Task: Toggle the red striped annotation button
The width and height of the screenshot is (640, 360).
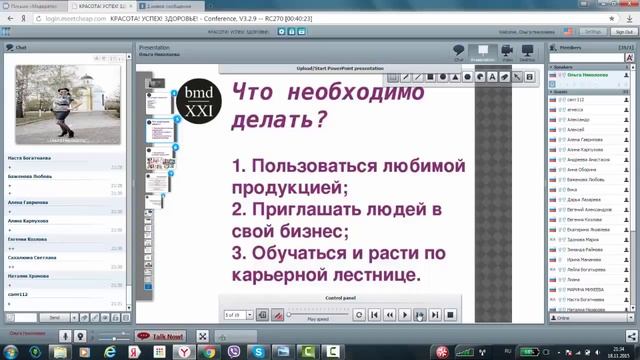Action: 278,315
